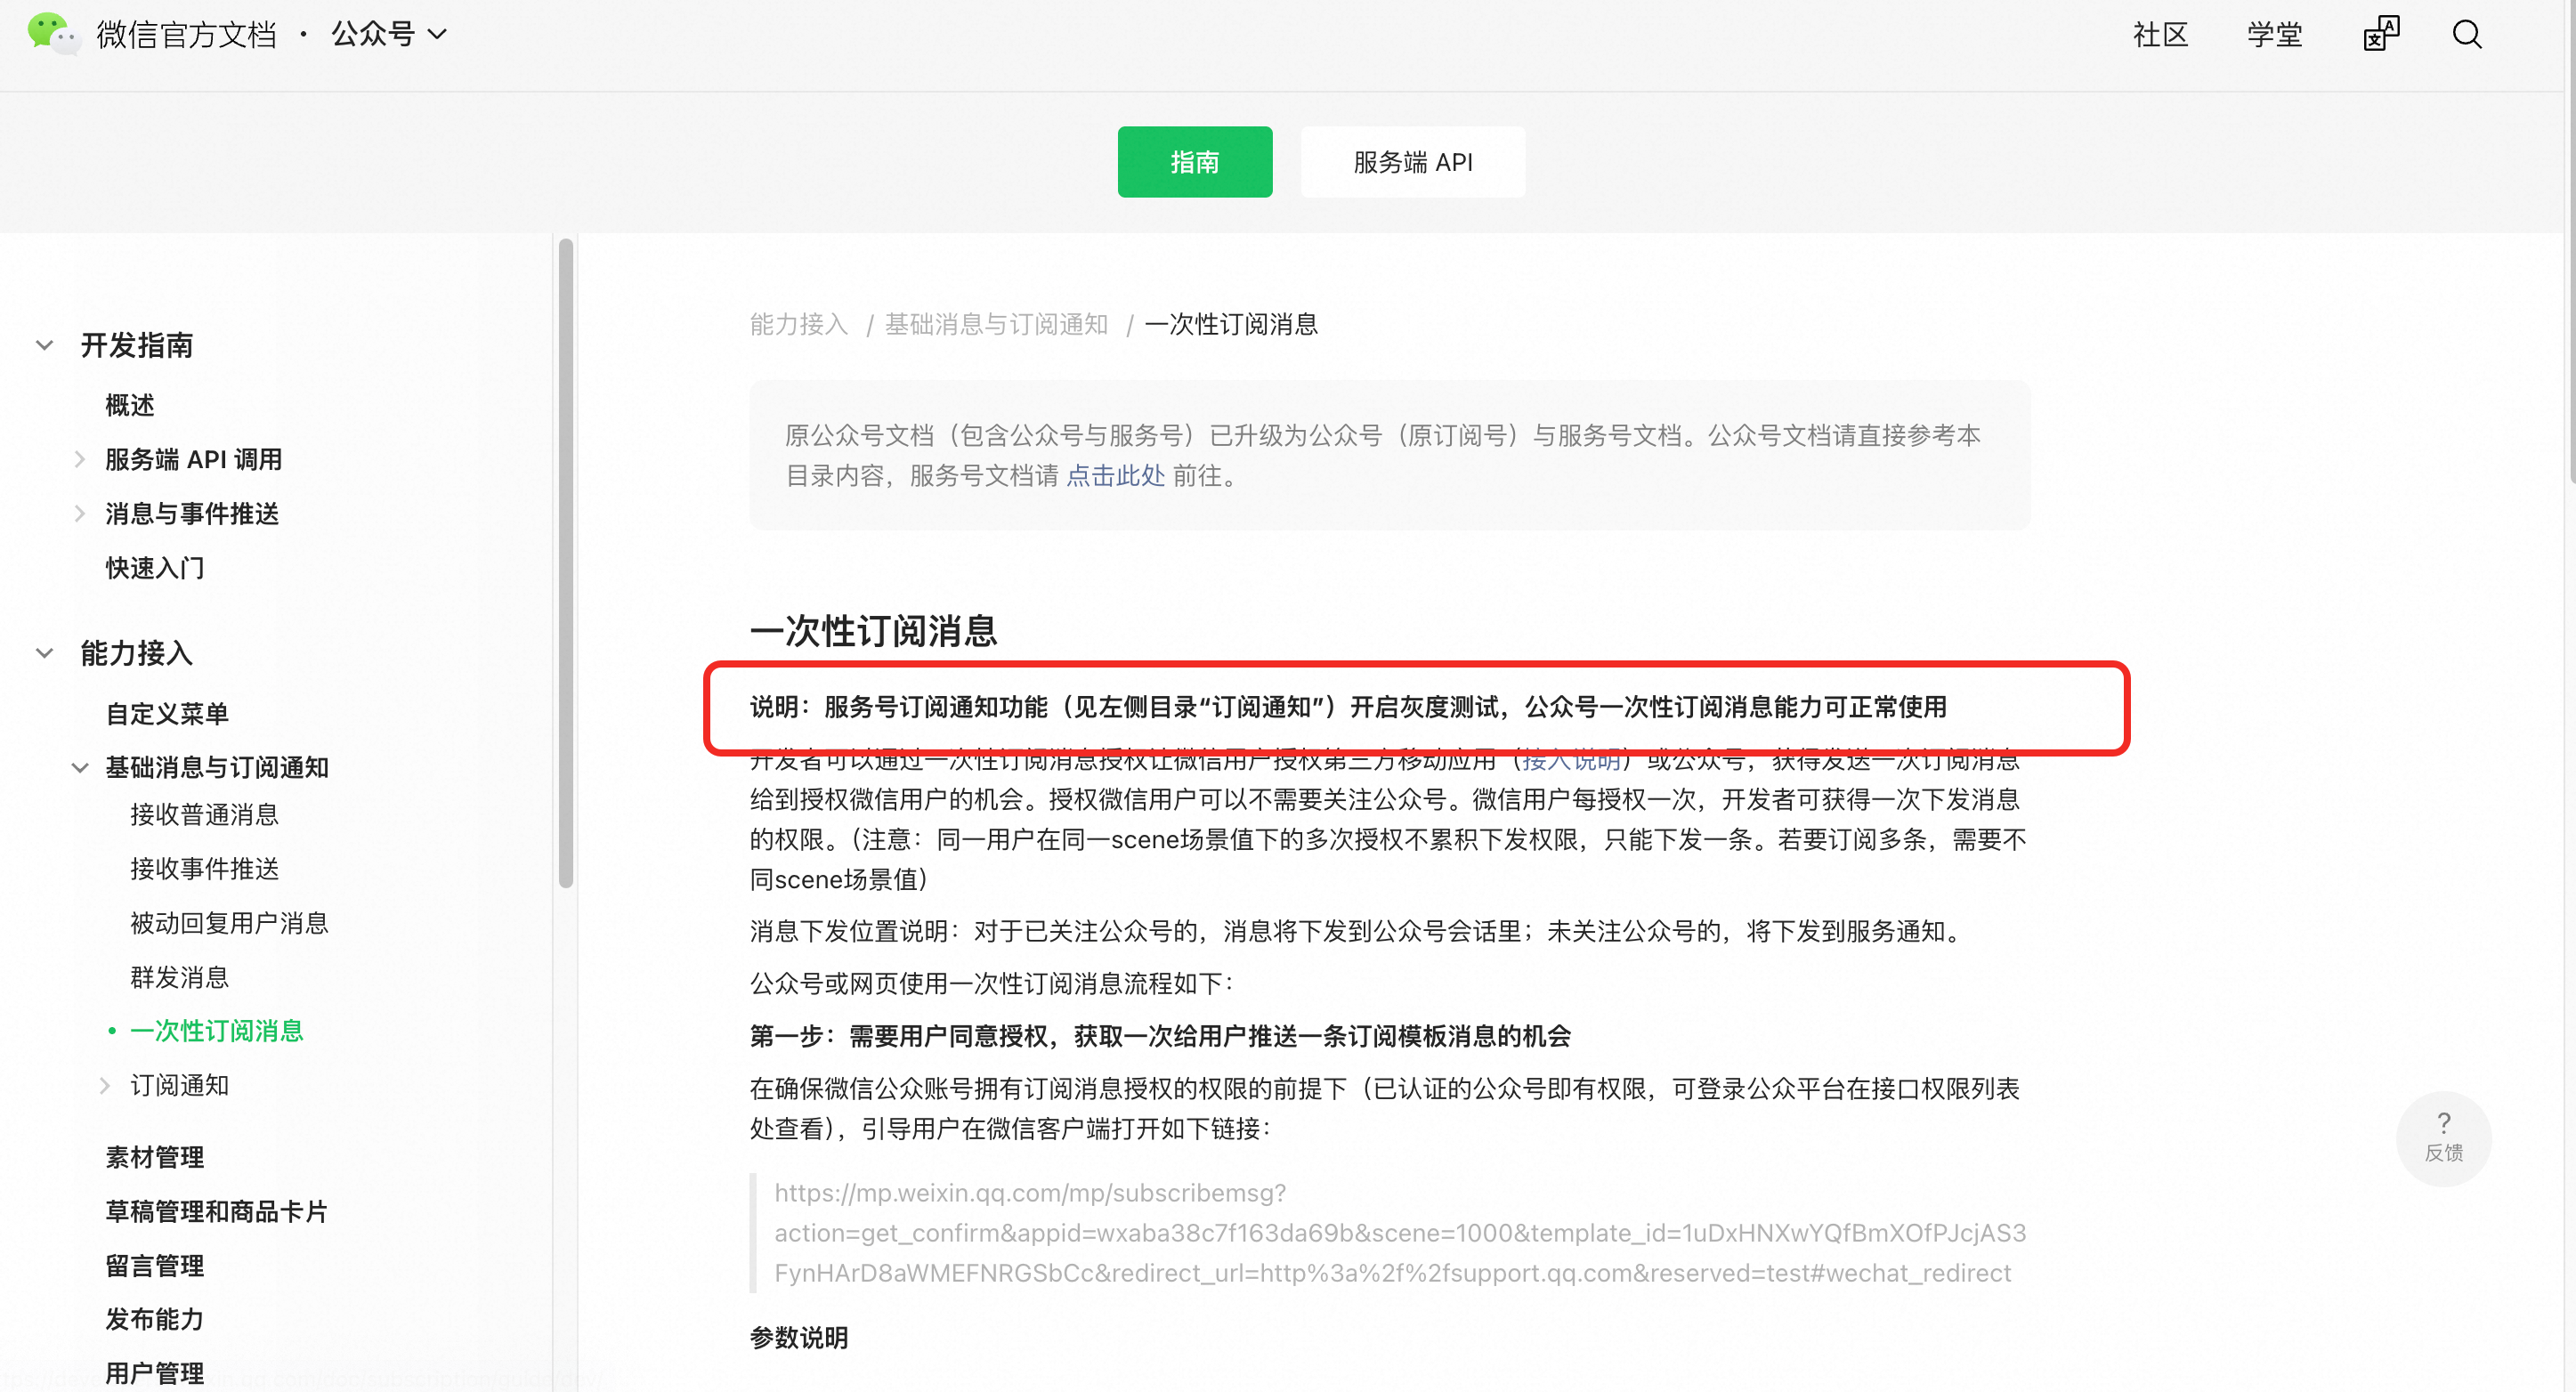Open the search magnifier icon

2466,35
